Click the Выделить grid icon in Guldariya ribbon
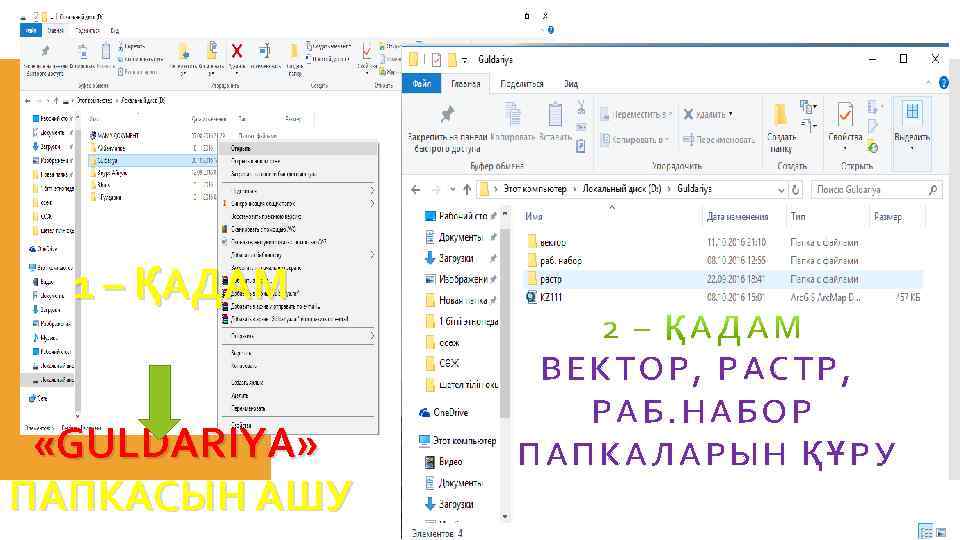Image resolution: width=960 pixels, height=540 pixels. [912, 111]
